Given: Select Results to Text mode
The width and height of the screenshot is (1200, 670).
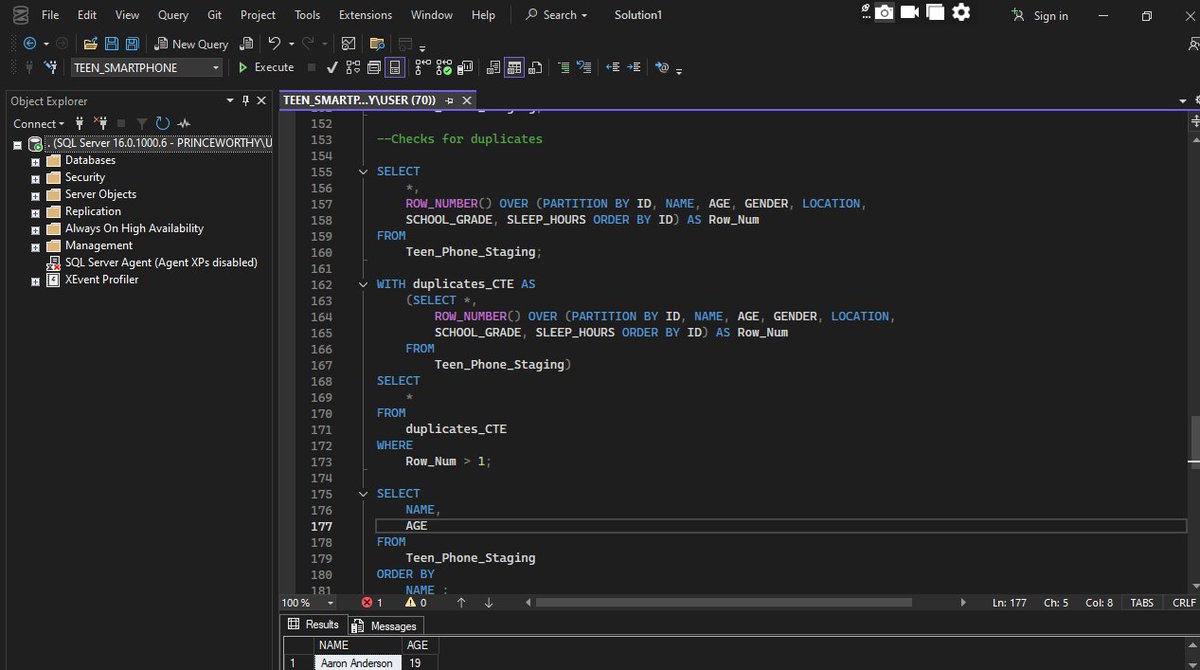Looking at the screenshot, I should pos(493,67).
